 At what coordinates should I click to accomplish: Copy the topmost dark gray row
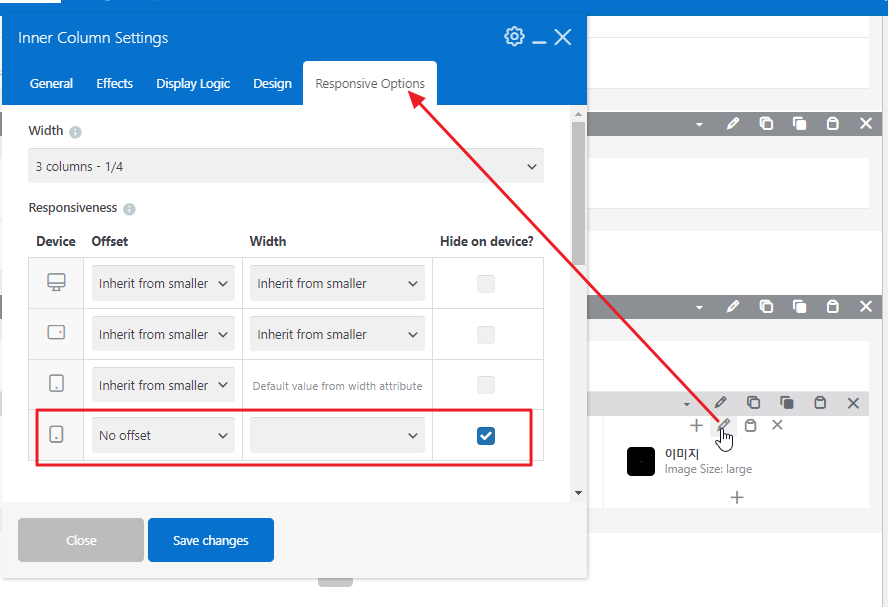tap(766, 123)
